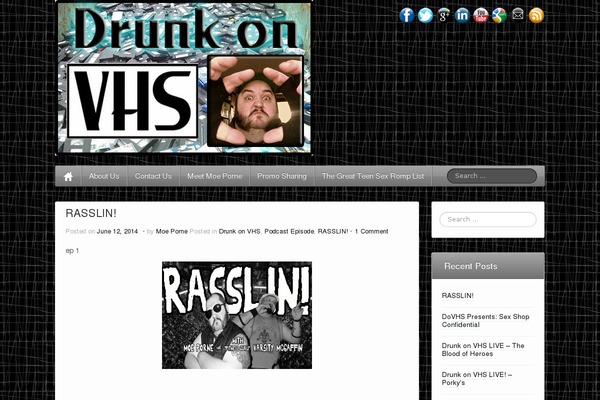This screenshot has width=600, height=400.
Task: Open the Contact Us menu item
Action: [x=153, y=176]
